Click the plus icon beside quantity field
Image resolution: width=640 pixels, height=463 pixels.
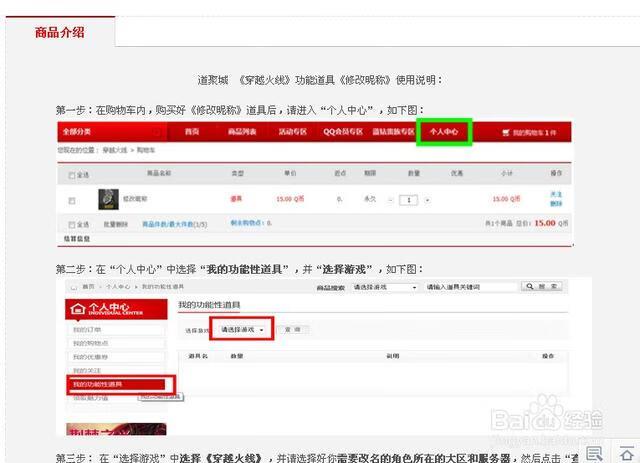[427, 200]
